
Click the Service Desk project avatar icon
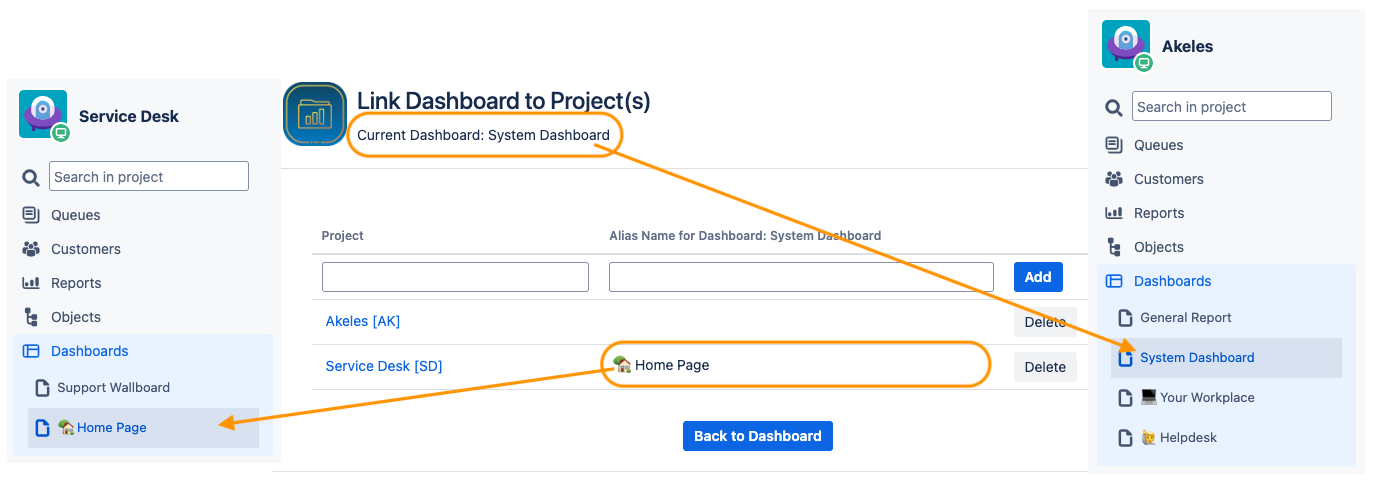tap(43, 114)
